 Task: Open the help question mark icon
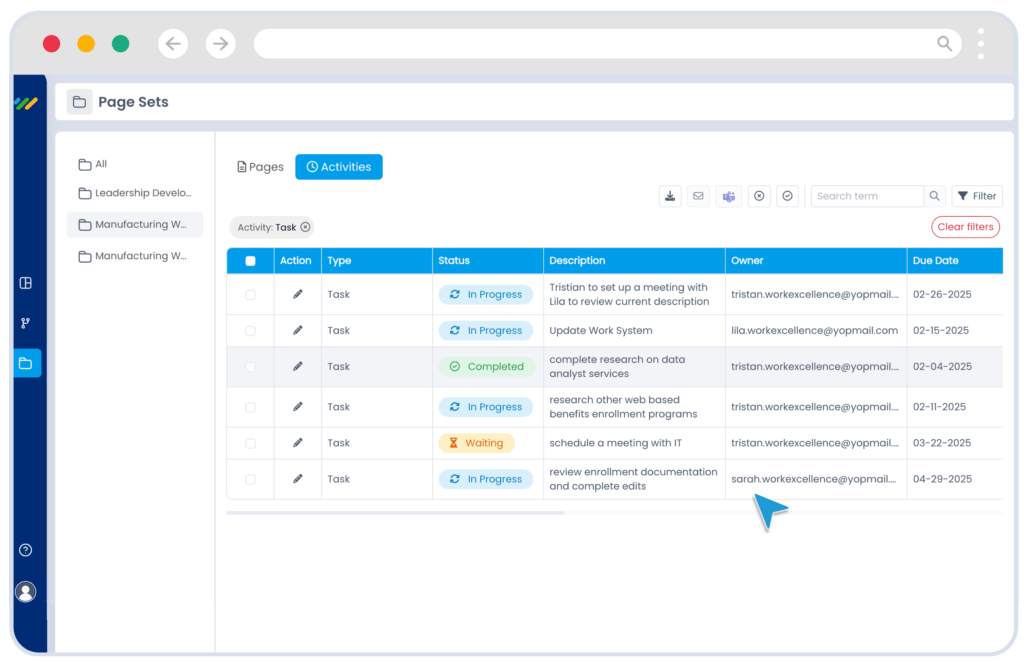pyautogui.click(x=26, y=550)
